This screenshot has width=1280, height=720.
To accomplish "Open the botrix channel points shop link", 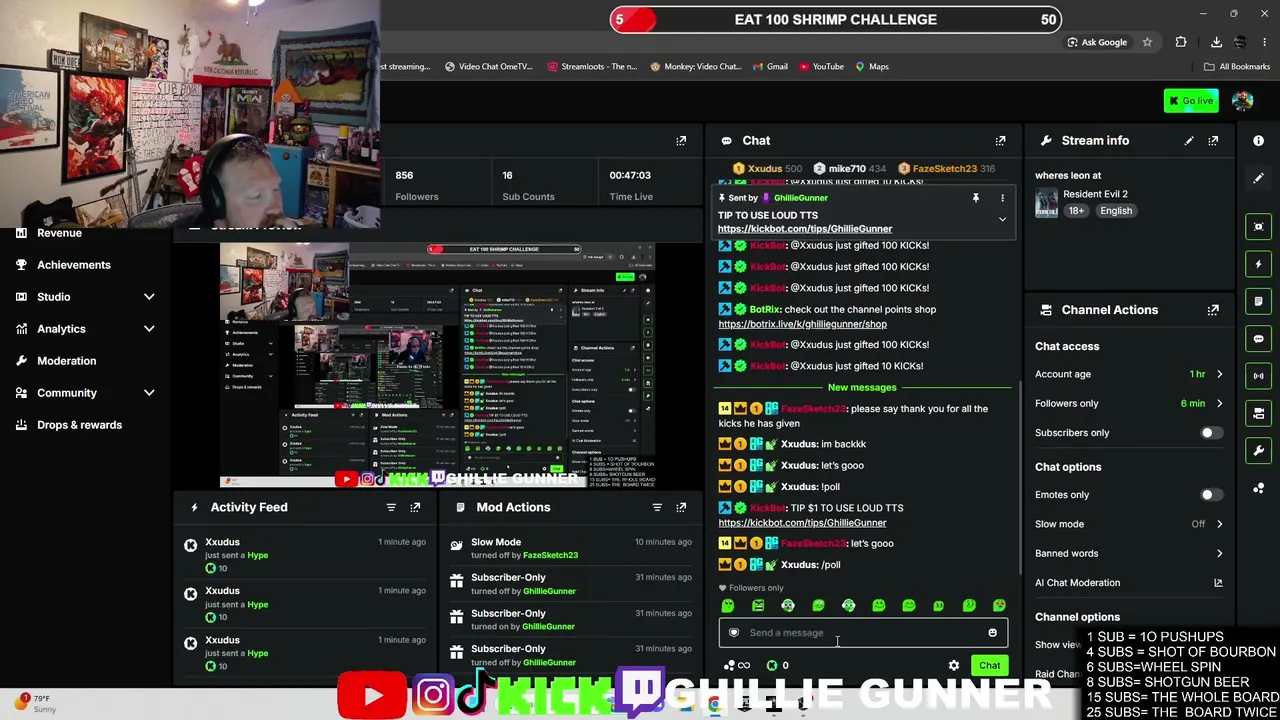I will (x=802, y=324).
